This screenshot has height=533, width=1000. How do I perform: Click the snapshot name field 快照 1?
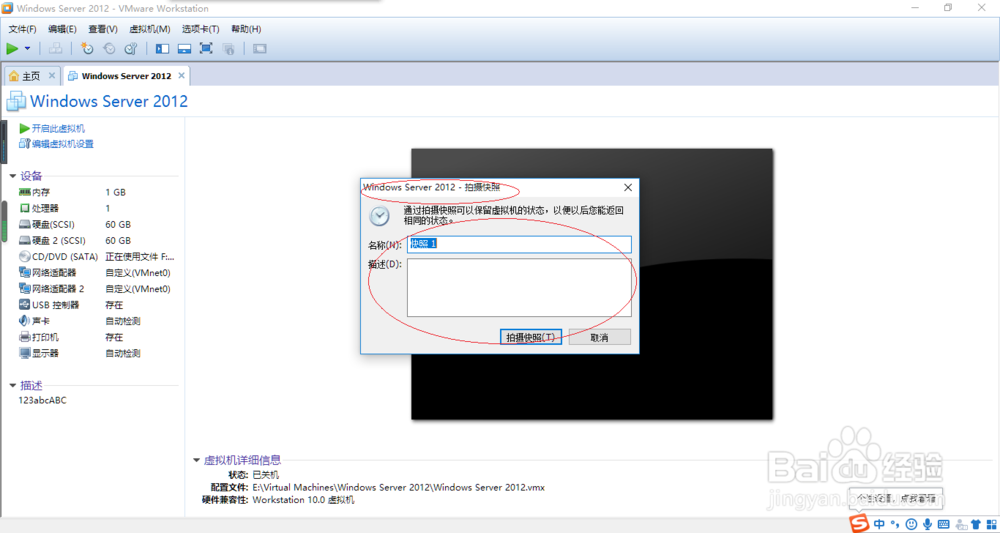coord(519,244)
